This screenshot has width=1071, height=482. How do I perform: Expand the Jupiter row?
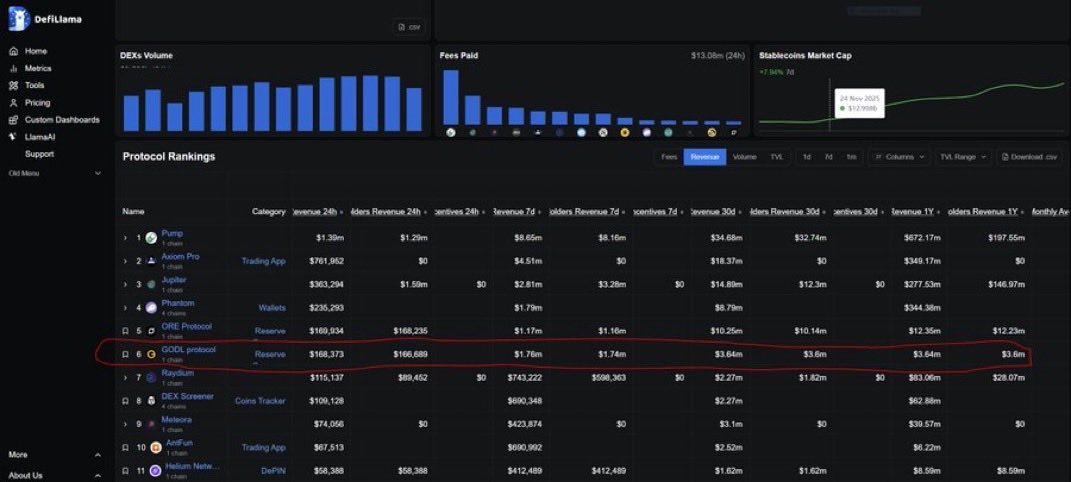pos(125,284)
